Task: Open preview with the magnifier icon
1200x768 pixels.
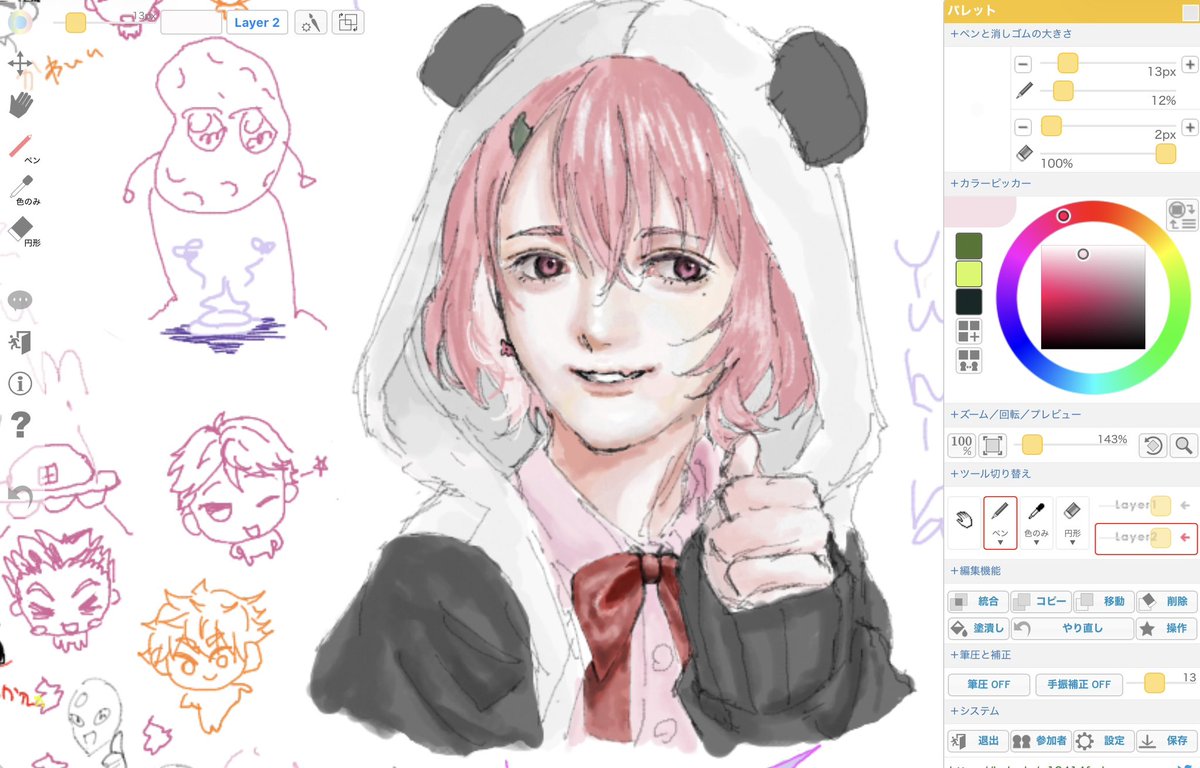Action: (1183, 446)
